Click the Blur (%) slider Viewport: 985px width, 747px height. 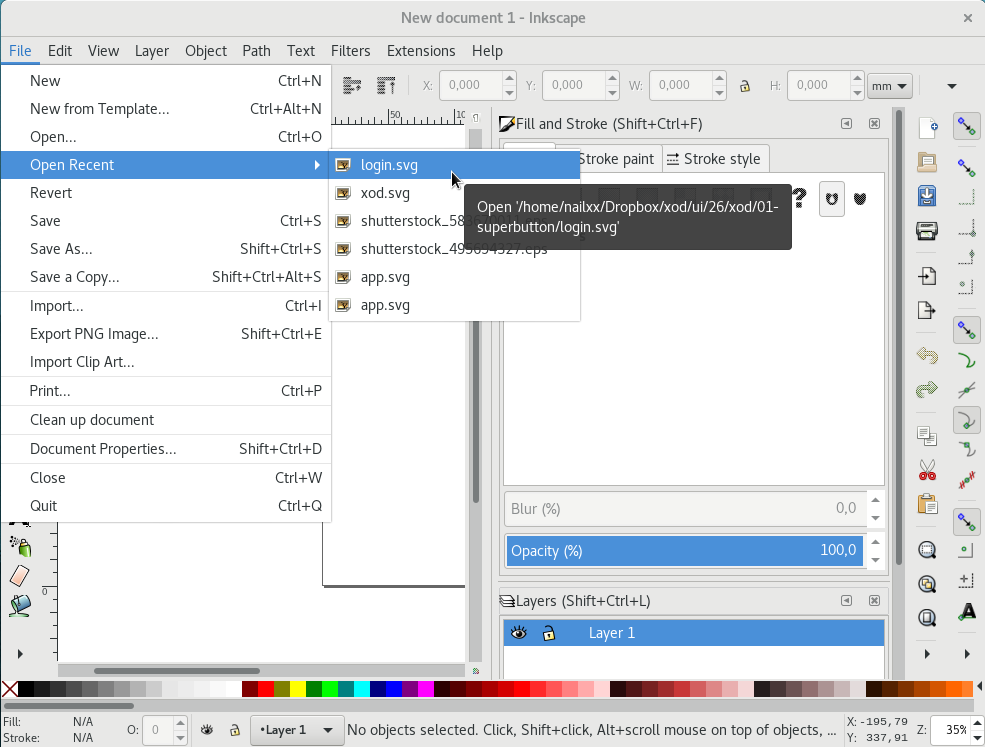(x=685, y=508)
